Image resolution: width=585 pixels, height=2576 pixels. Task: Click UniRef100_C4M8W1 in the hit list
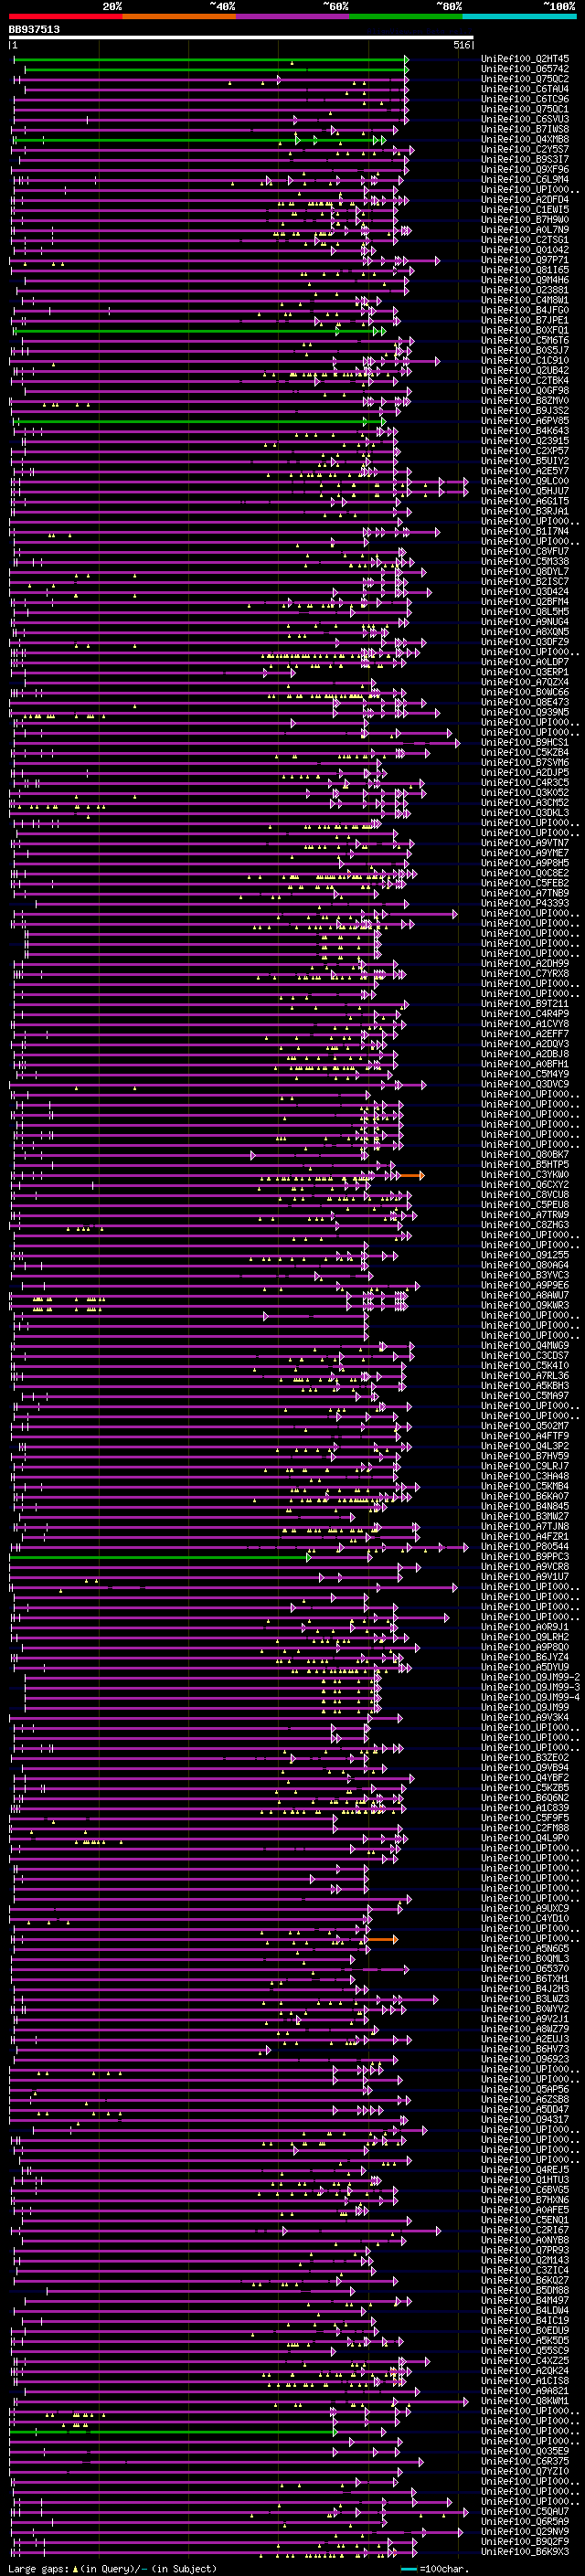click(x=525, y=300)
